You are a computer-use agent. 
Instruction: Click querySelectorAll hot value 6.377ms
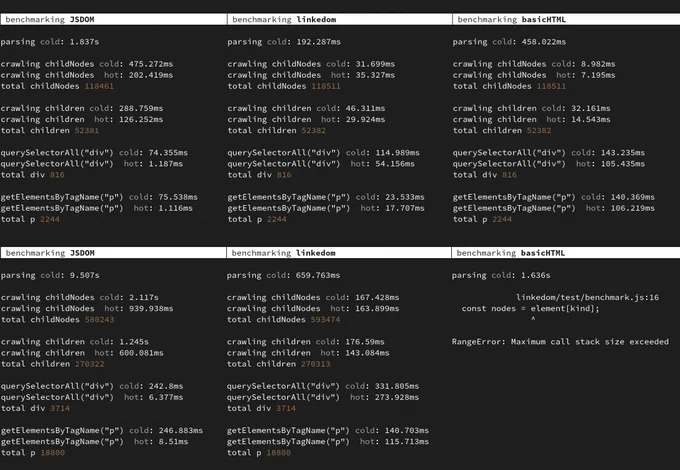(166, 398)
